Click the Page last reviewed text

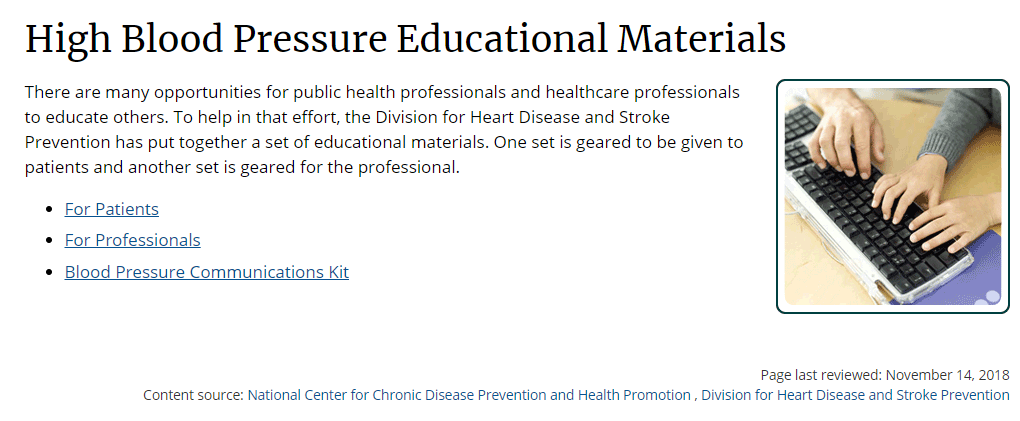tap(821, 375)
